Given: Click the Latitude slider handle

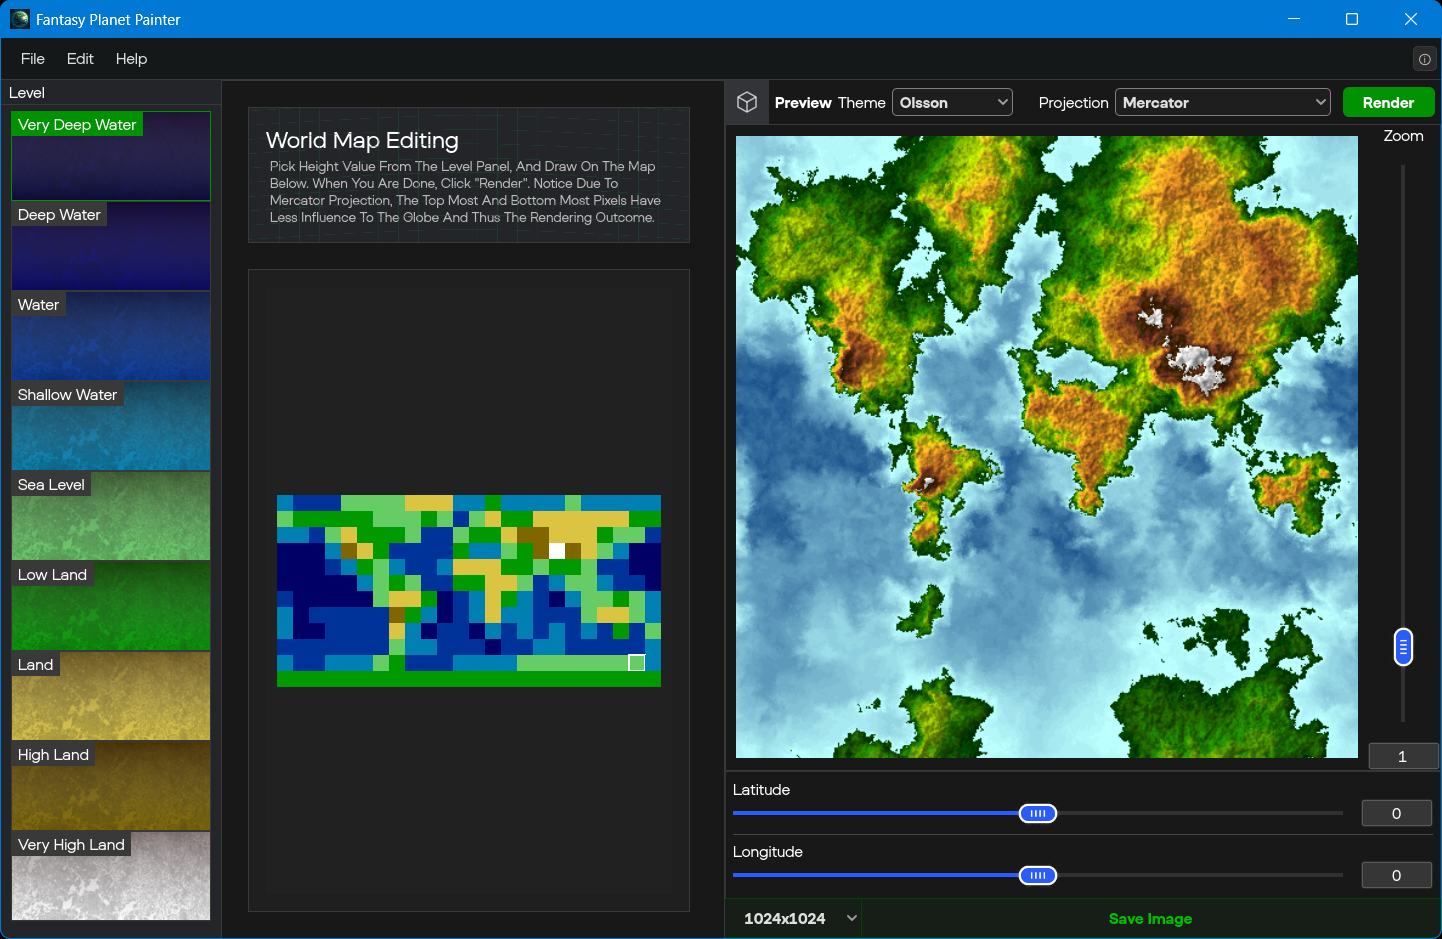Looking at the screenshot, I should [x=1038, y=813].
